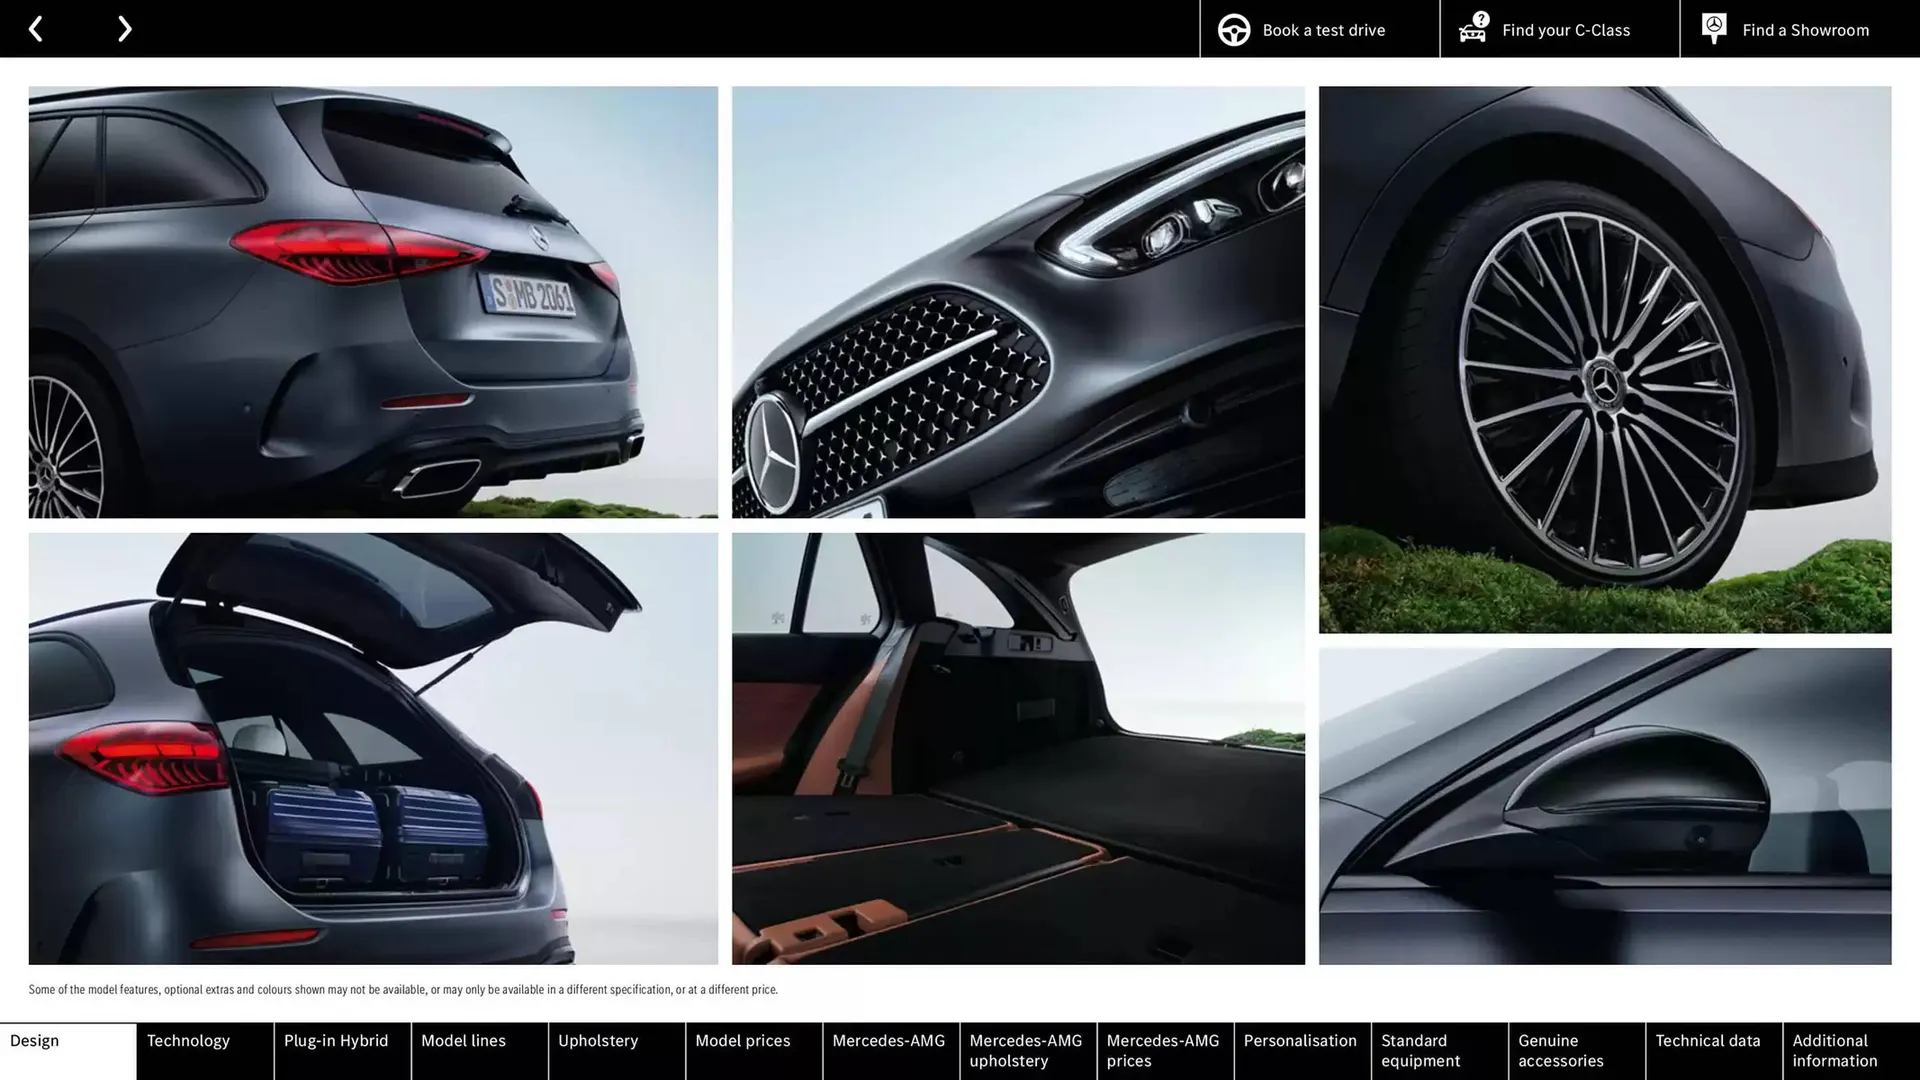The image size is (1920, 1080).
Task: Click the question mark above the car icon
Action: (1480, 17)
